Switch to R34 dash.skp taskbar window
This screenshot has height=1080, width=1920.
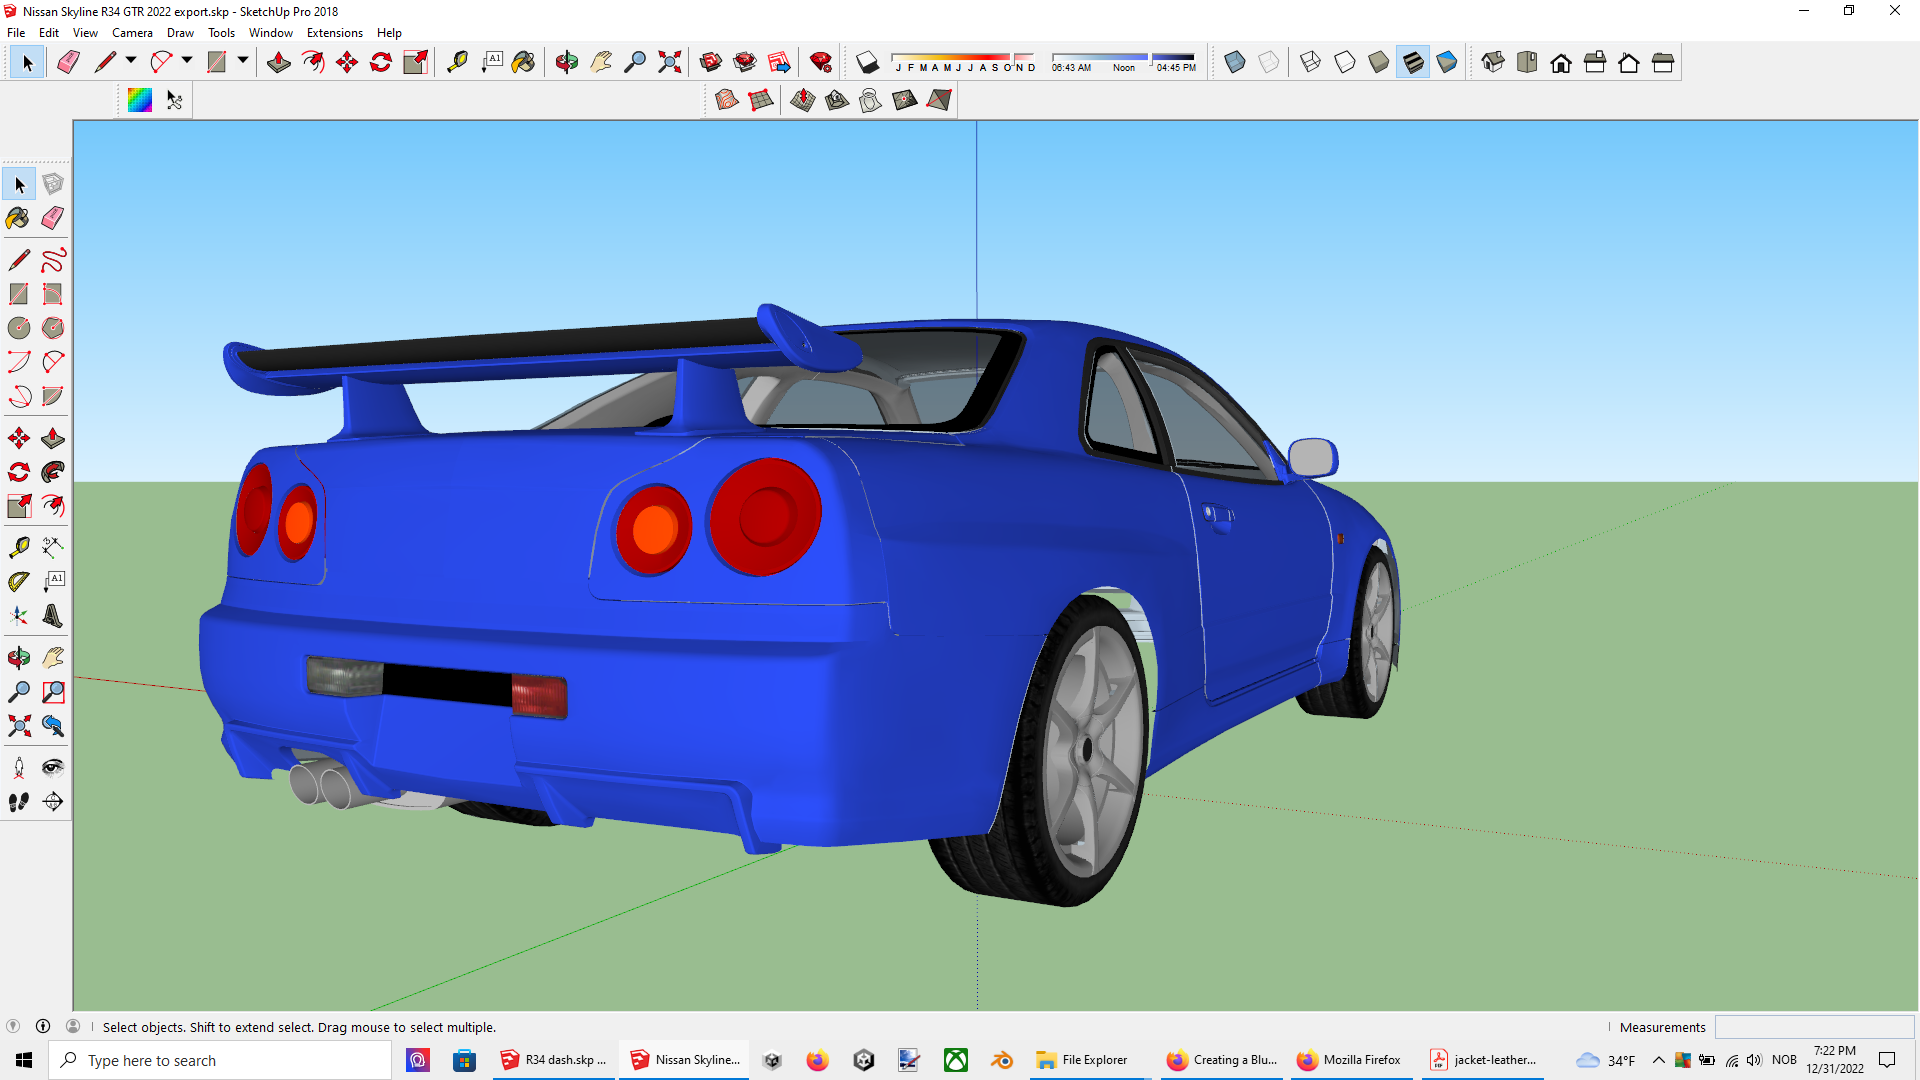[554, 1060]
